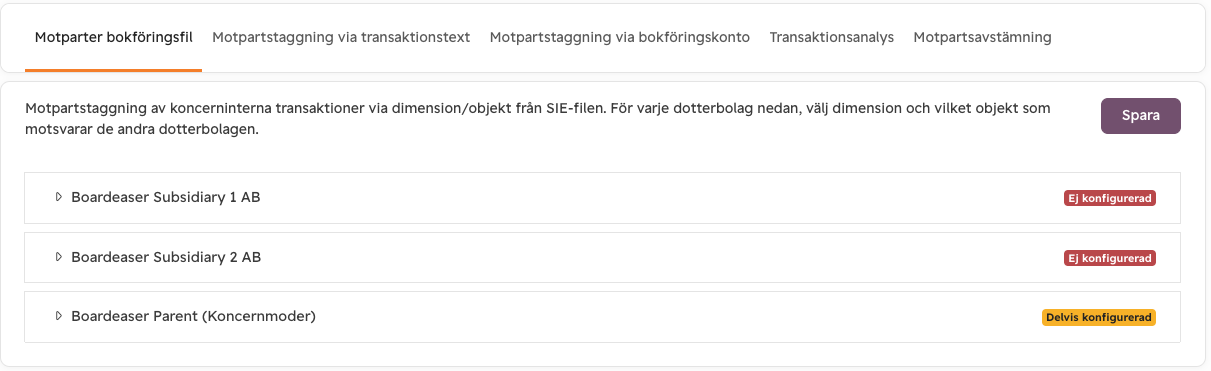Click empty area in Boardeaser Parent panel
The height and width of the screenshot is (371, 1211).
[x=680, y=317]
